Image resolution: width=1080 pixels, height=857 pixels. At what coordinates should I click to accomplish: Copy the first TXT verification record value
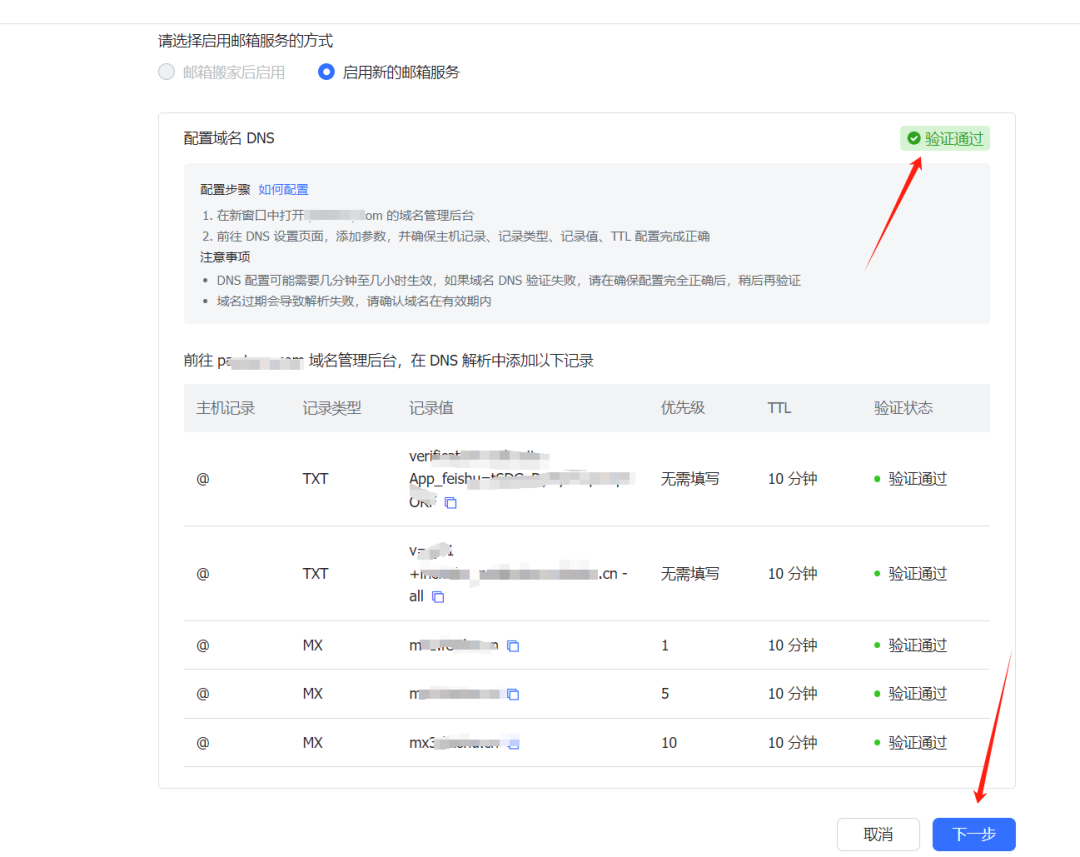click(x=450, y=503)
